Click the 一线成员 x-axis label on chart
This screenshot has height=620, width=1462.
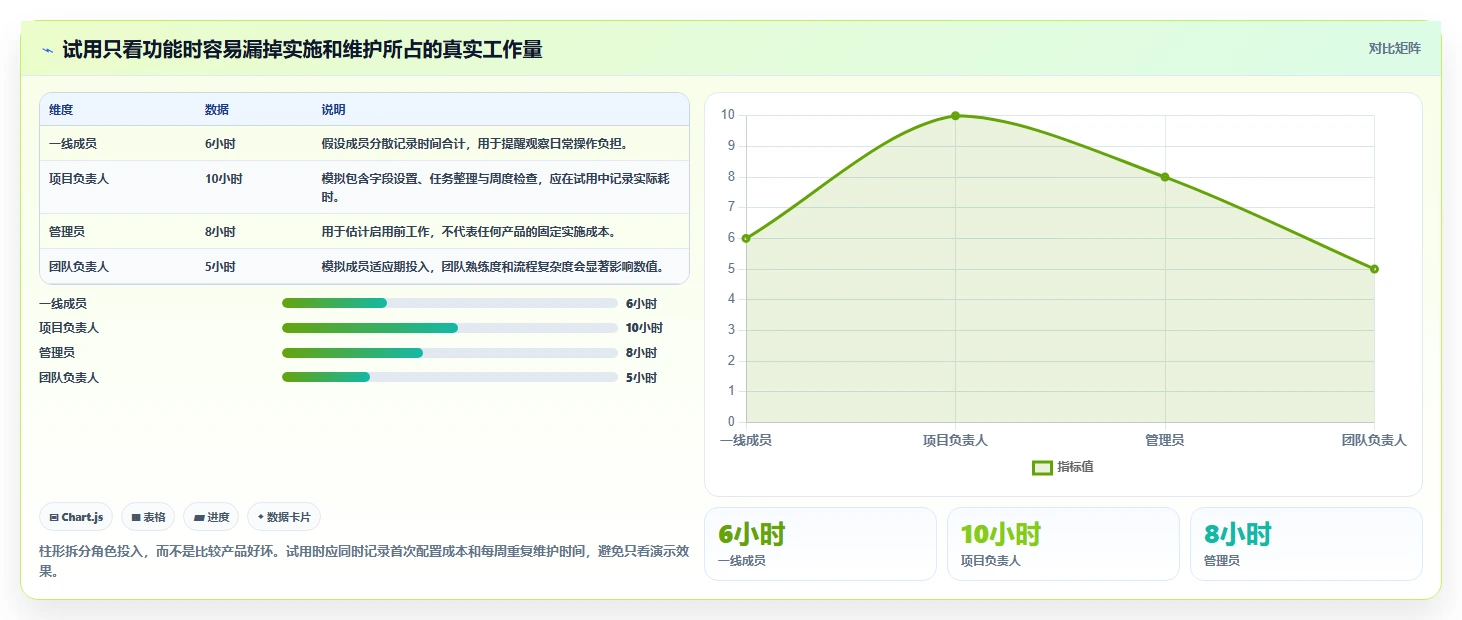pos(746,440)
